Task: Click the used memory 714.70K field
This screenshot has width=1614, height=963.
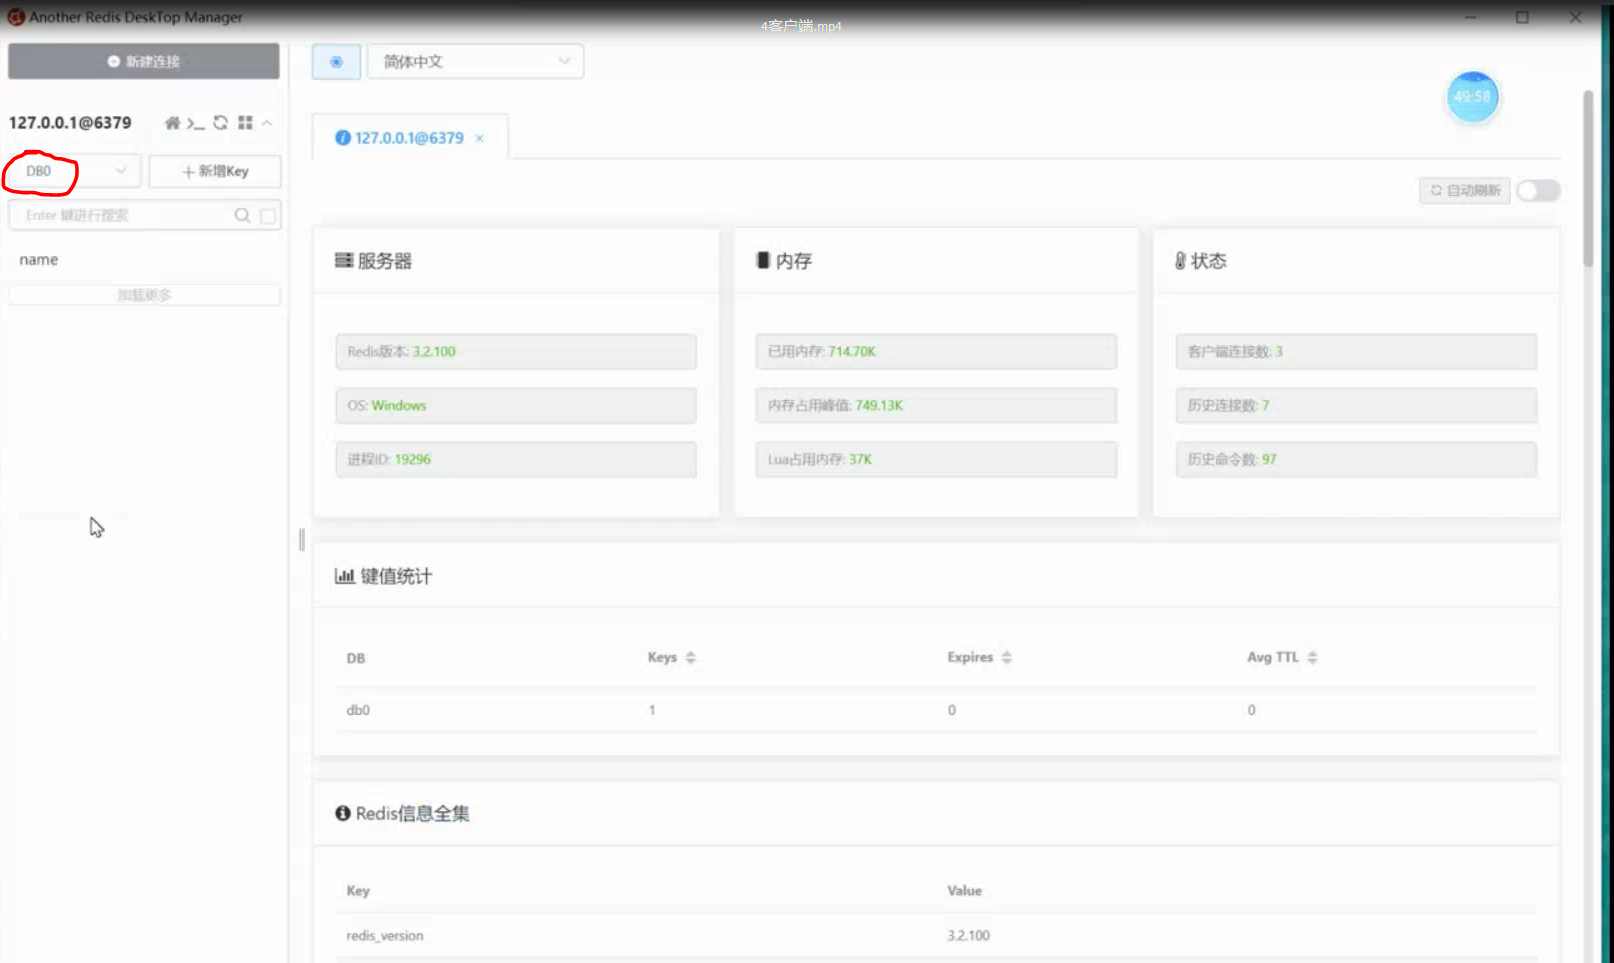Action: [936, 352]
